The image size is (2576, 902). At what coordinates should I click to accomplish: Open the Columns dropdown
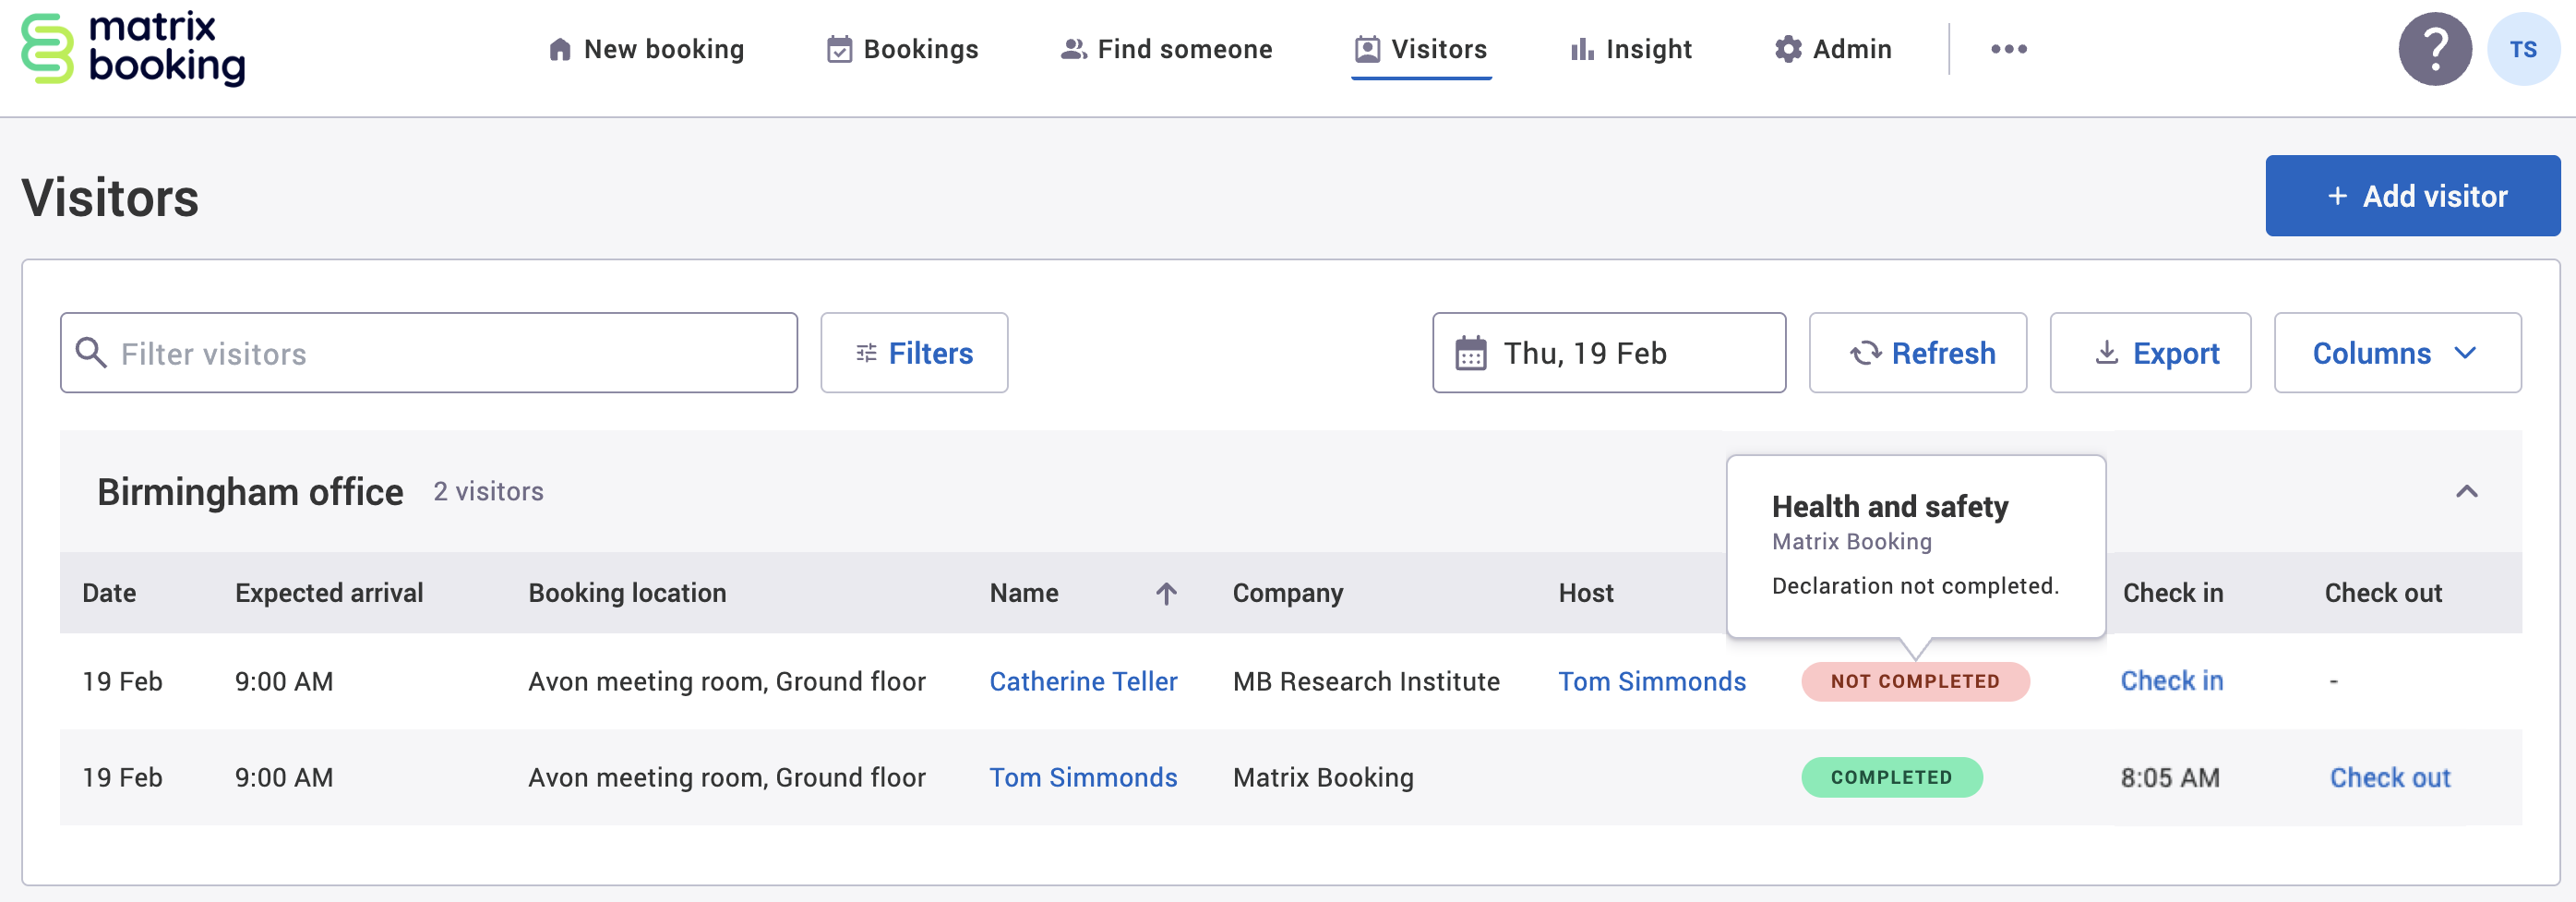2397,352
